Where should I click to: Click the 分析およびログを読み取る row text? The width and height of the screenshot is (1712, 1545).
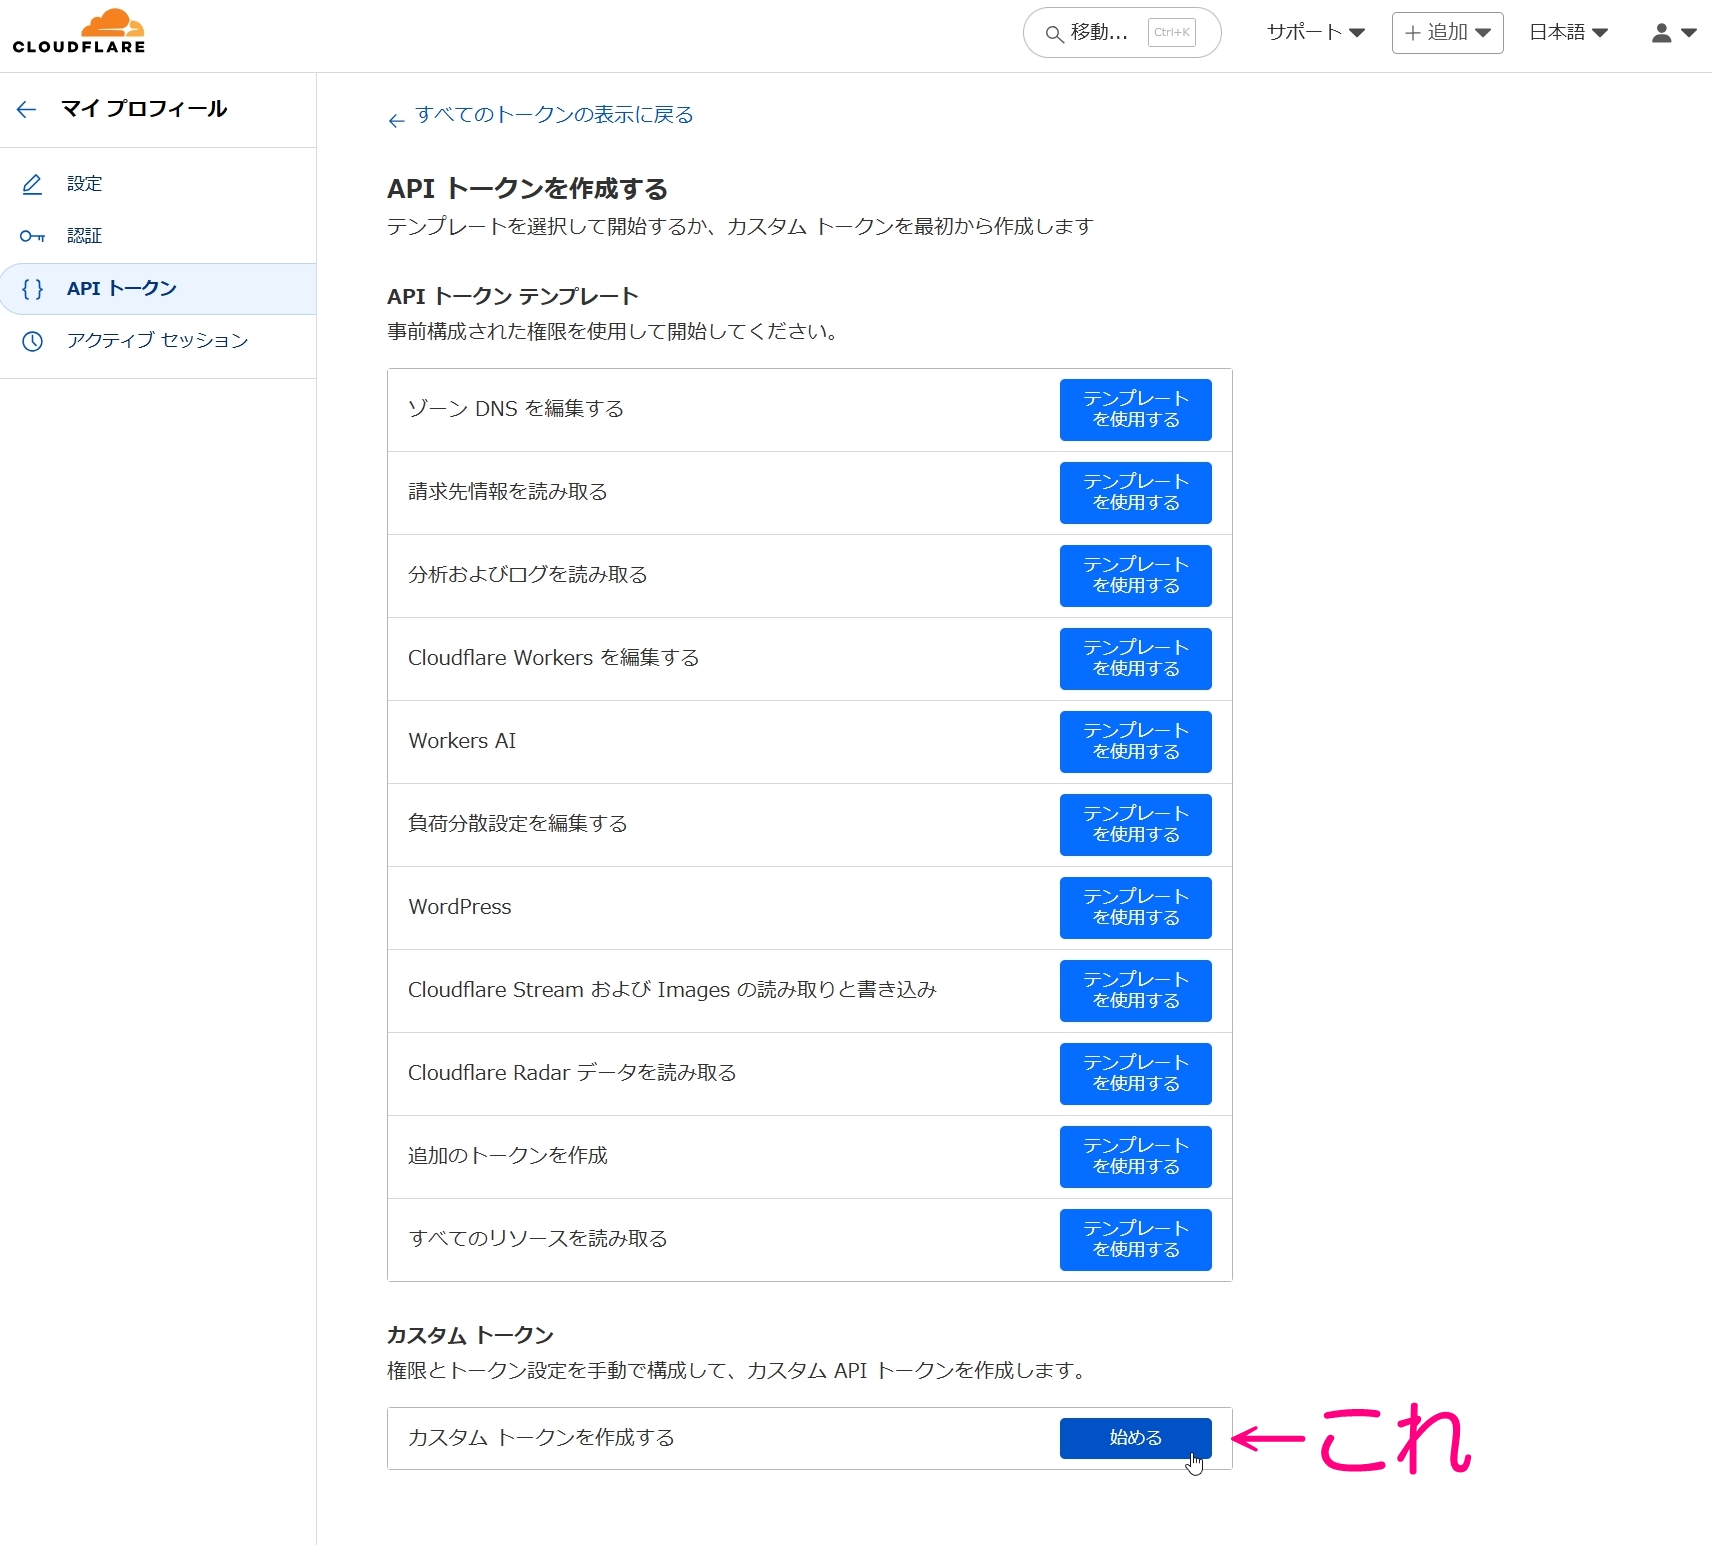coord(528,575)
